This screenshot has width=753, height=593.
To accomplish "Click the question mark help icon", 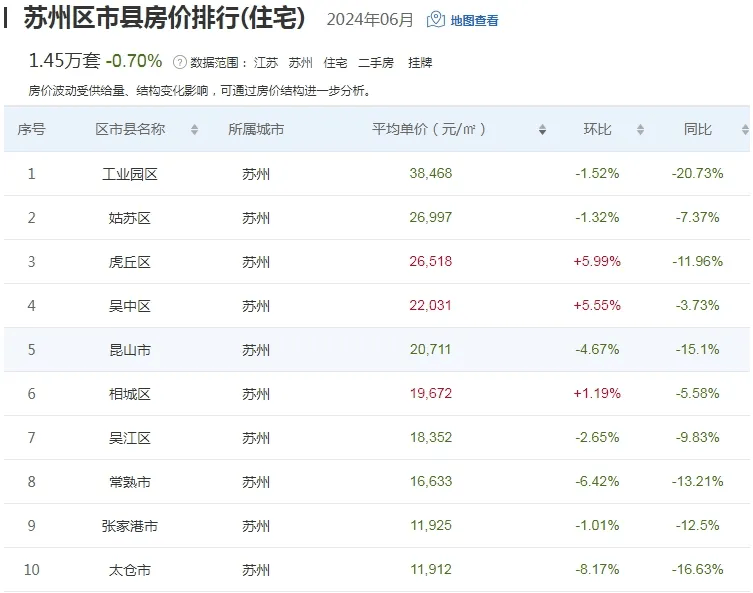I will [x=180, y=62].
